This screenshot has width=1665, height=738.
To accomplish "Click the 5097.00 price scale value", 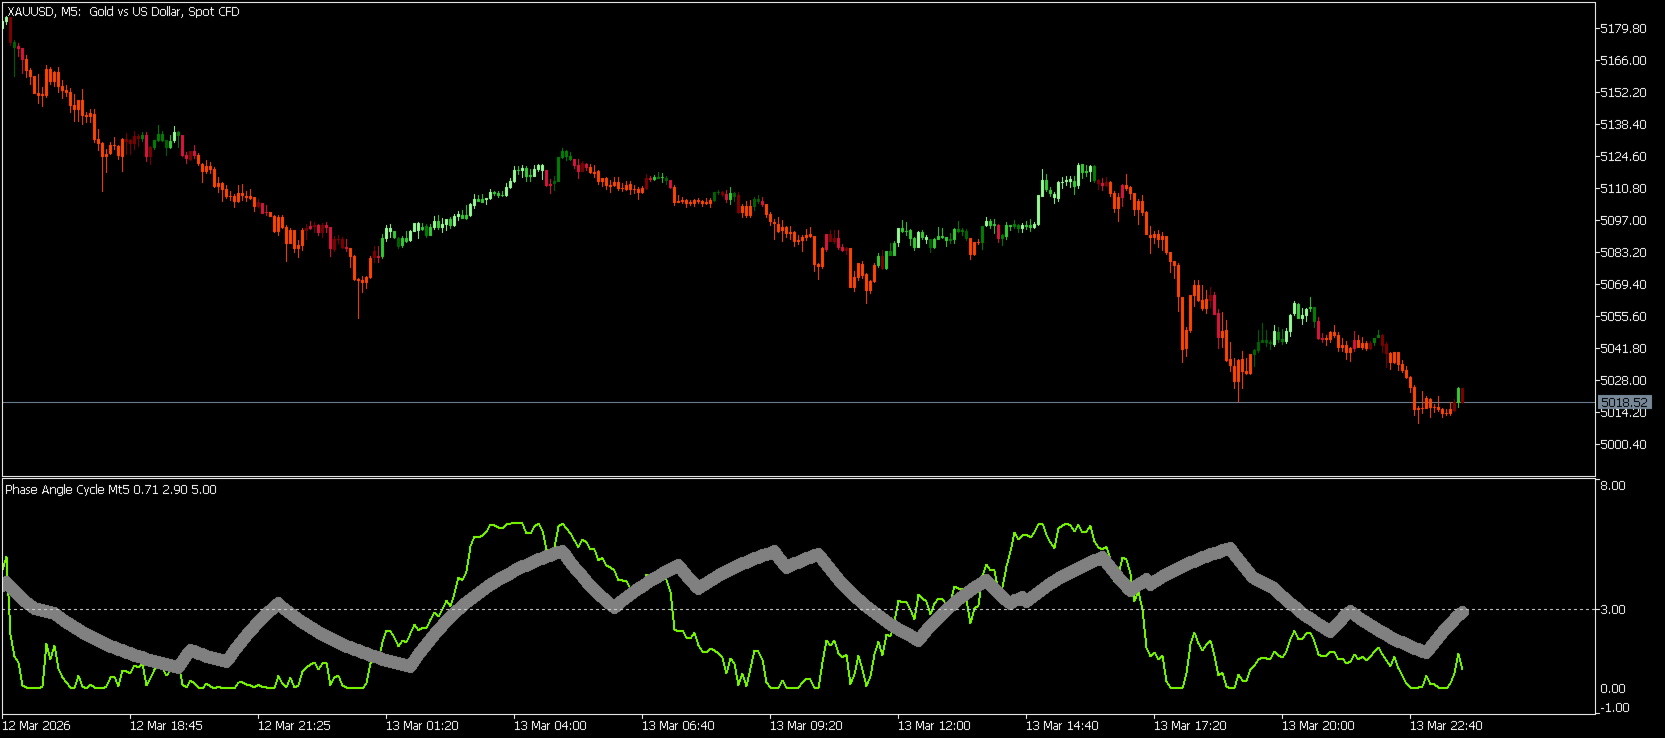I will [x=1623, y=221].
